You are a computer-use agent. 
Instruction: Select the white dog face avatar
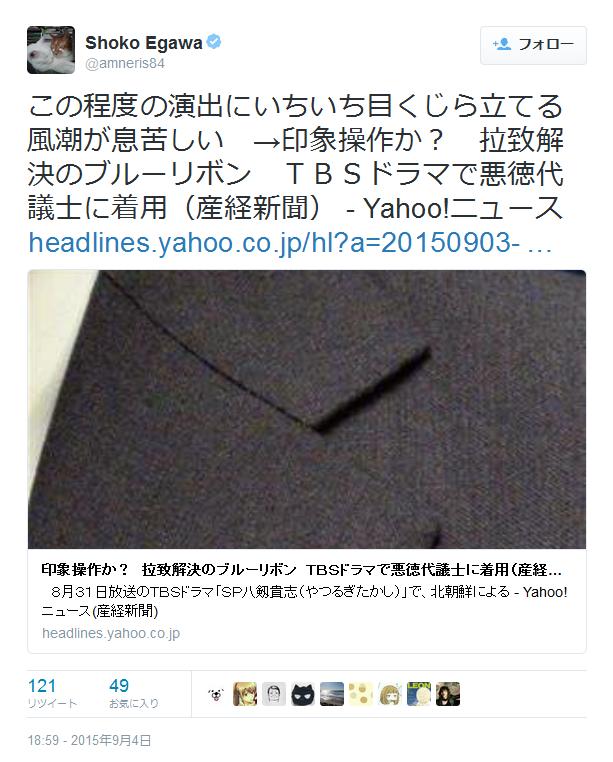216,694
